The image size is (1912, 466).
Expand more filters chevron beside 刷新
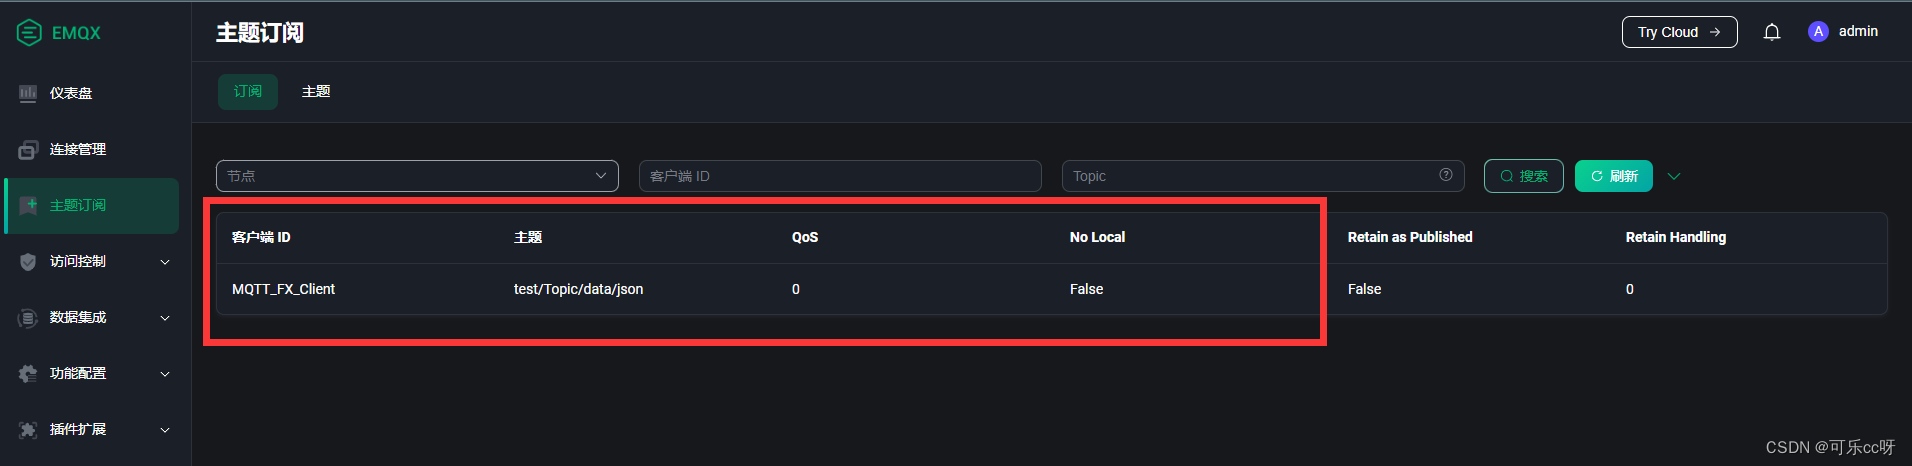(1674, 176)
